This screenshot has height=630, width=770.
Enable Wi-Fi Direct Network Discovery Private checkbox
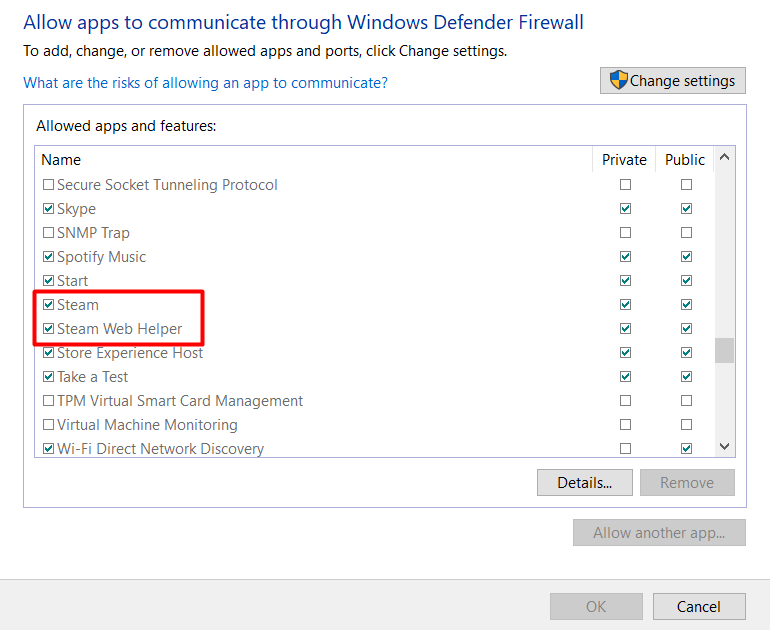[x=625, y=449]
